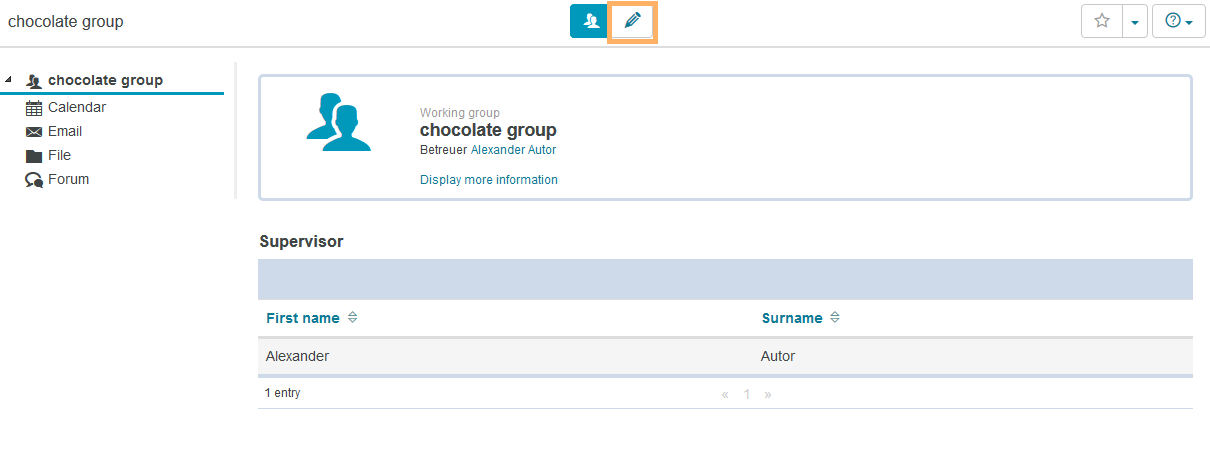Image resolution: width=1210 pixels, height=474 pixels.
Task: Open the favorites dropdown arrow
Action: [x=1134, y=21]
